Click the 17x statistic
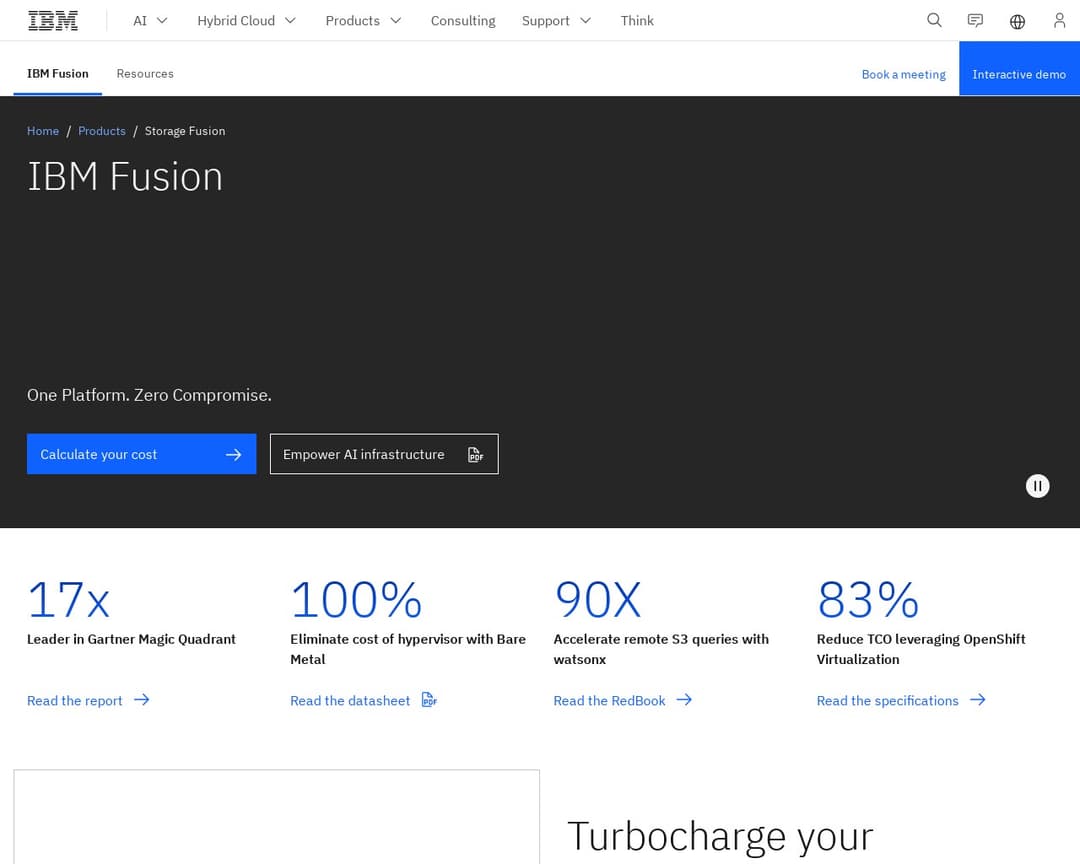Viewport: 1080px width, 864px height. pos(68,599)
